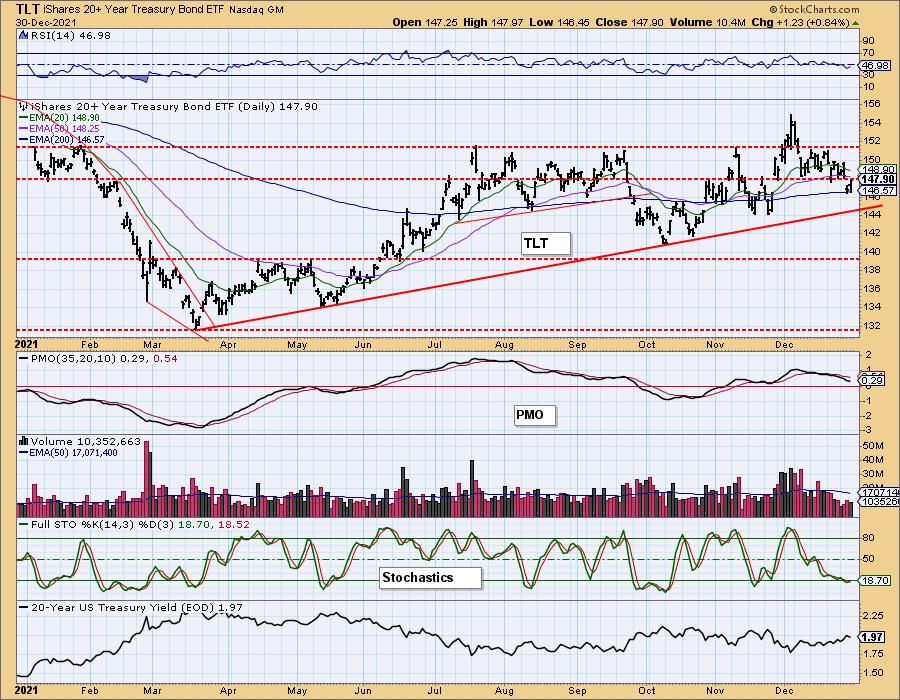Click the 'RSI(14) 46.98' legend text

[70, 35]
